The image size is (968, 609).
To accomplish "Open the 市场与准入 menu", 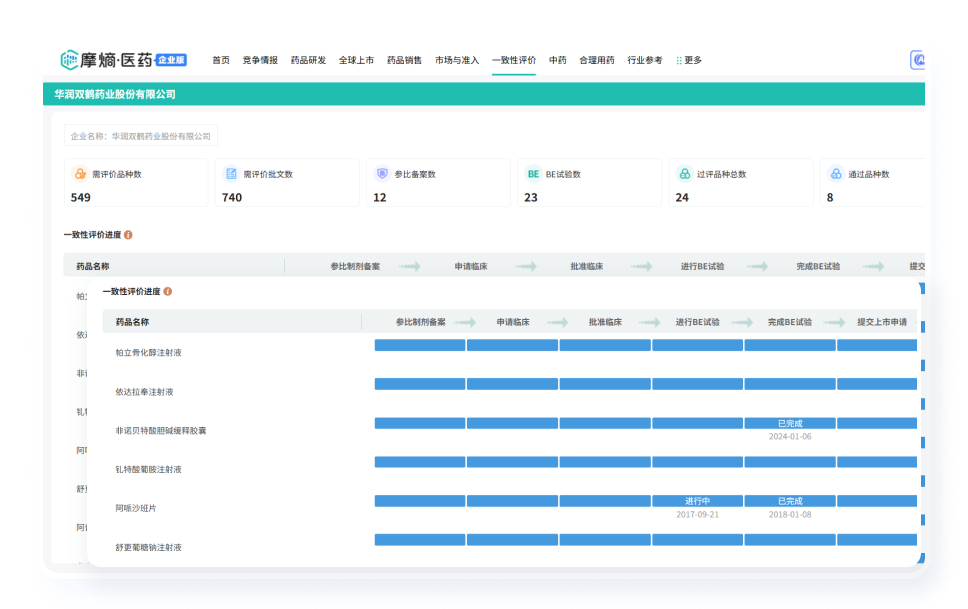I will [x=457, y=60].
